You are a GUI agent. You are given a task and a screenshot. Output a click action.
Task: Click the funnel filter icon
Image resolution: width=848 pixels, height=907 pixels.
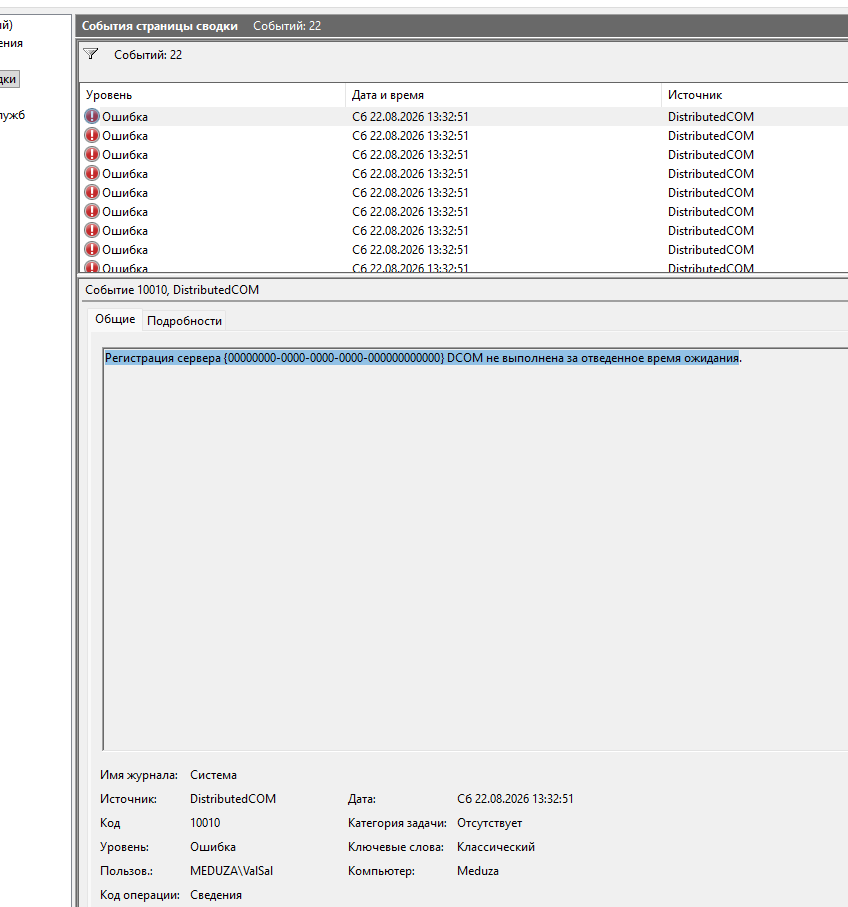point(91,54)
